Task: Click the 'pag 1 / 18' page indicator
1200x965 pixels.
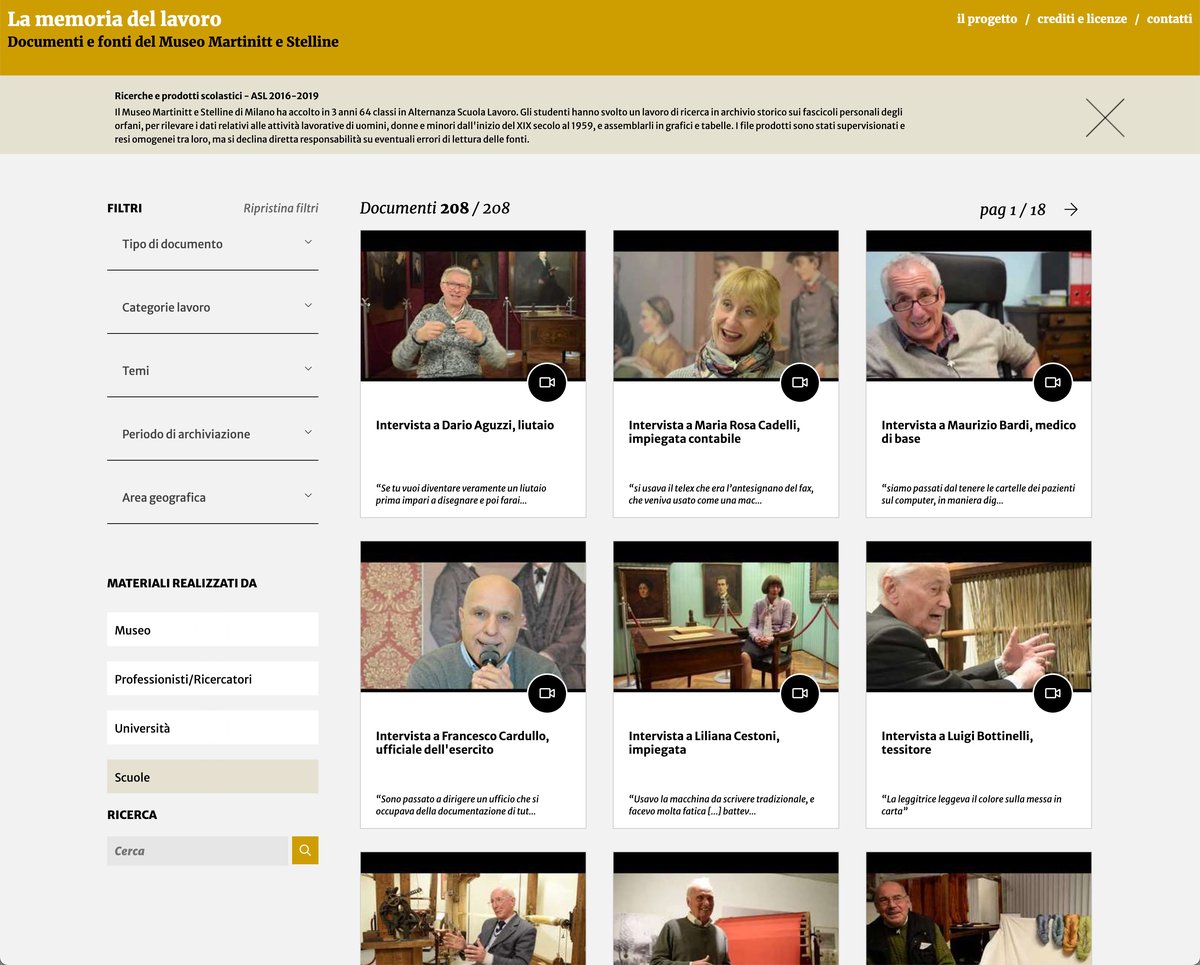Action: 1013,210
